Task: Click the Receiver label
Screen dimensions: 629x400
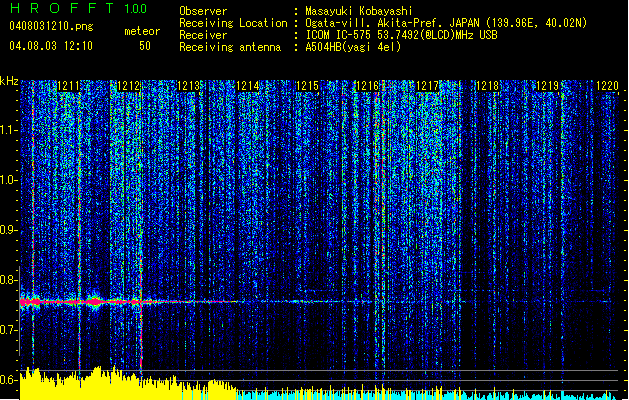Action: [203, 35]
